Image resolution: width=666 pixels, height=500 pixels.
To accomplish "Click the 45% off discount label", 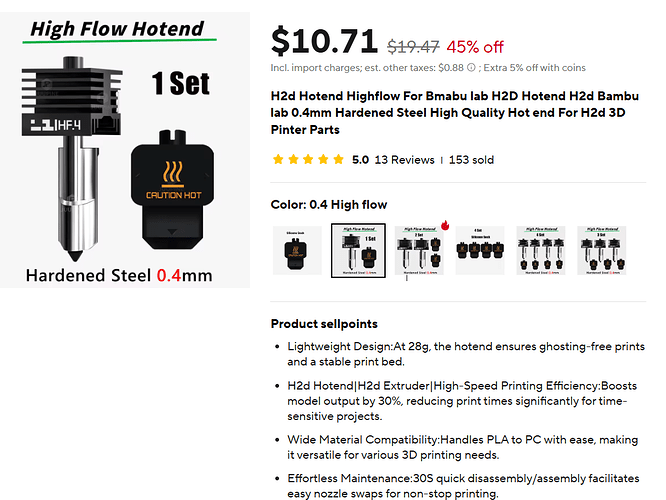I will click(x=475, y=47).
